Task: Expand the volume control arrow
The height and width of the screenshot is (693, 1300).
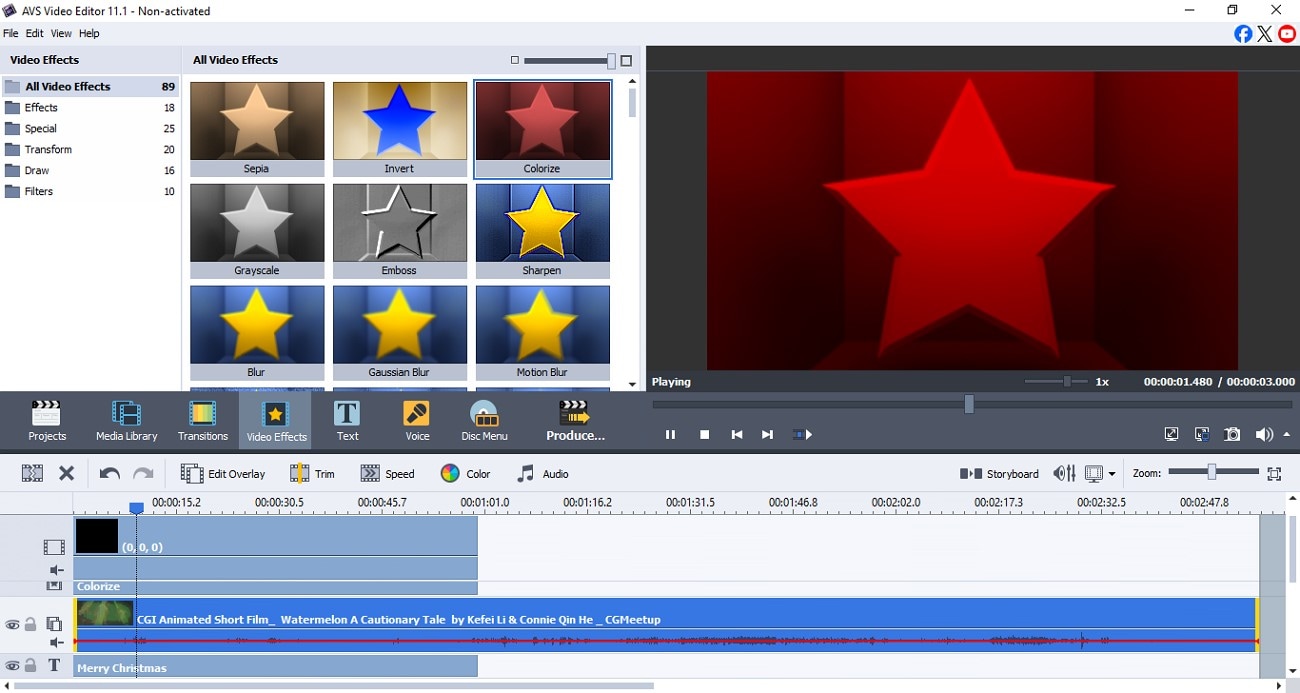Action: [x=1286, y=434]
